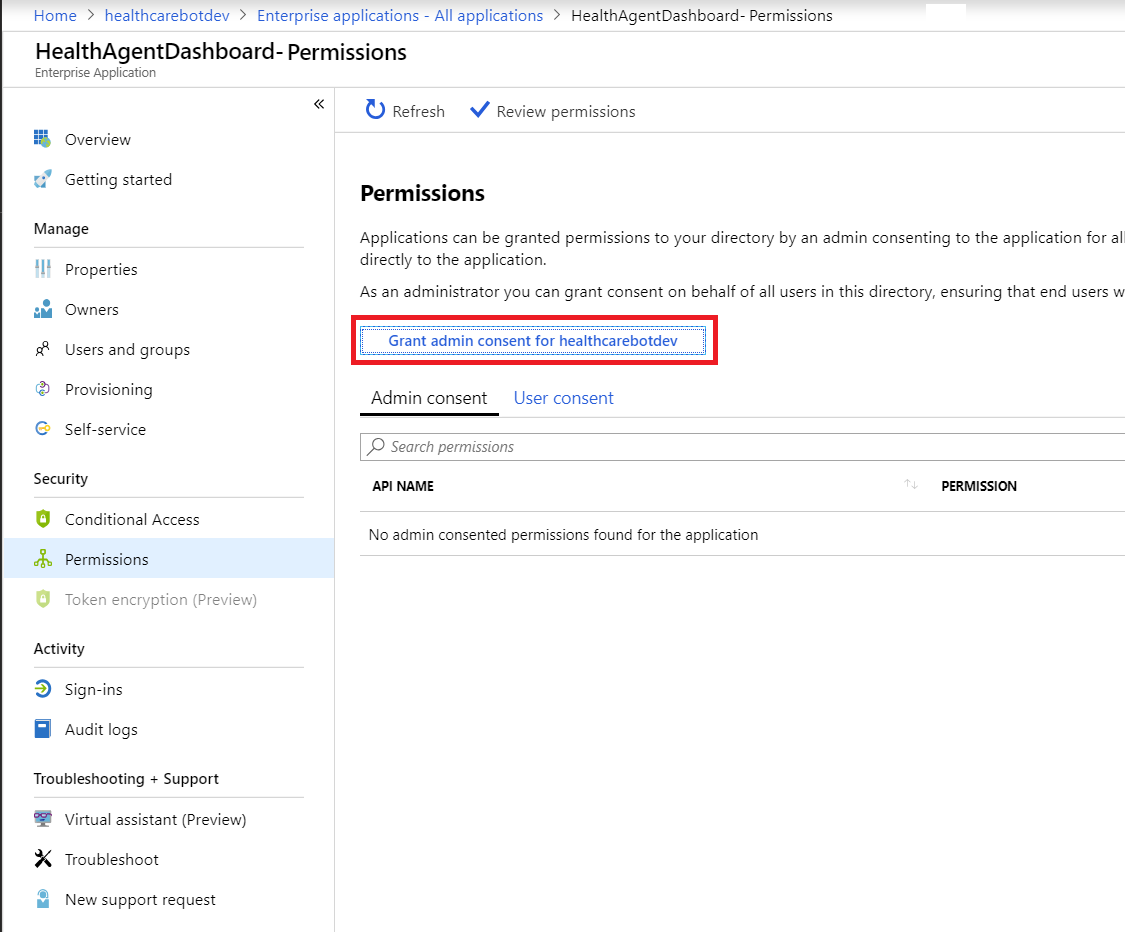Select the Owners menu entry

pos(92,309)
